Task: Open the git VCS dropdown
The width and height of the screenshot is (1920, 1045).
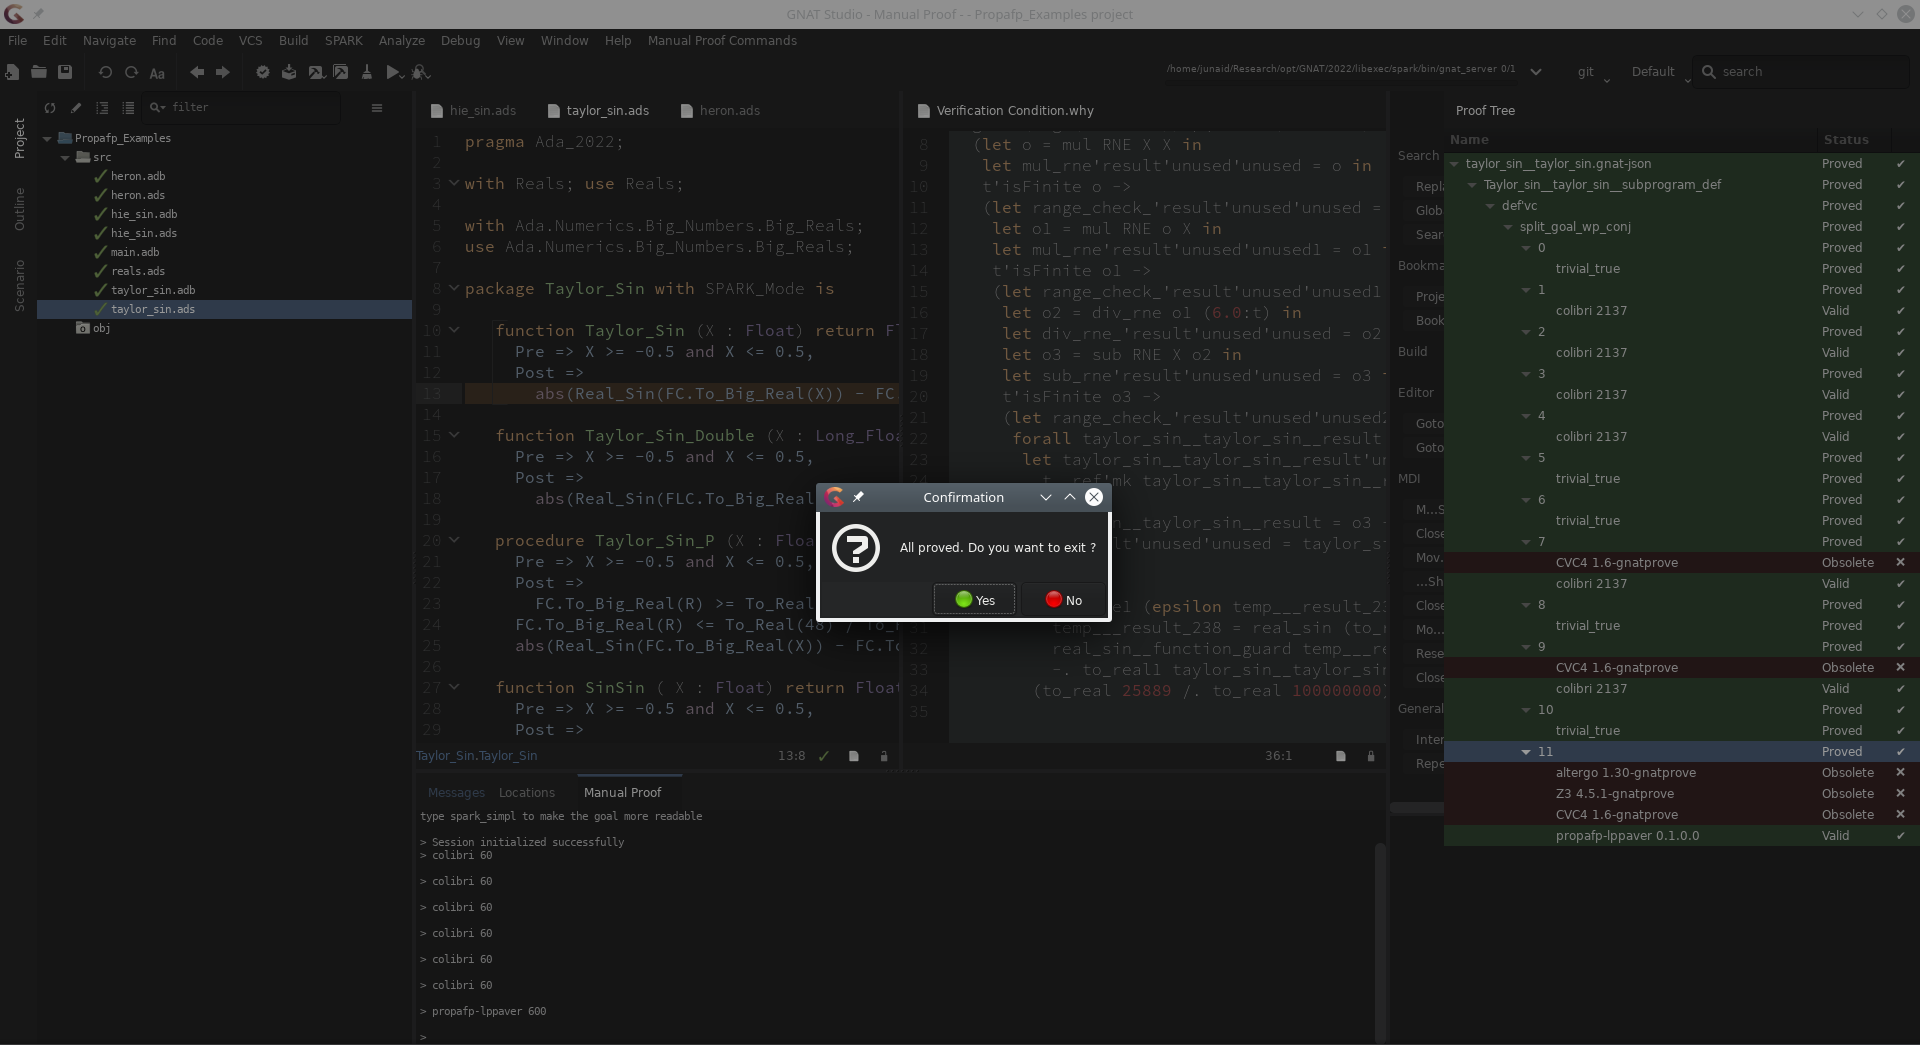Action: (1594, 72)
